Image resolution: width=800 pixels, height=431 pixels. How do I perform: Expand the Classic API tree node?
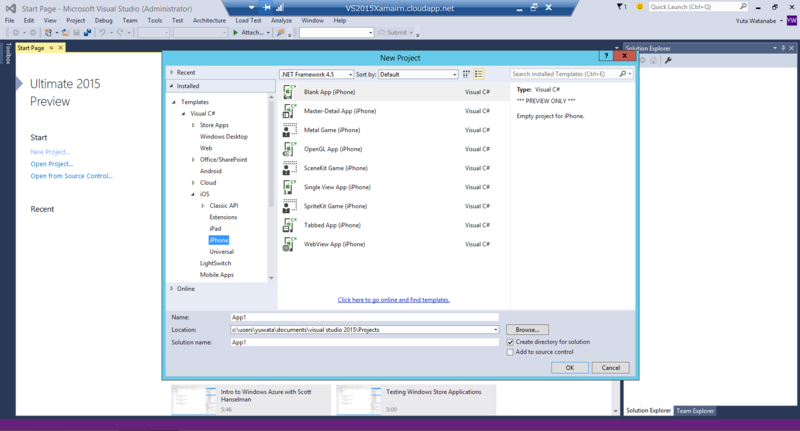(x=203, y=206)
